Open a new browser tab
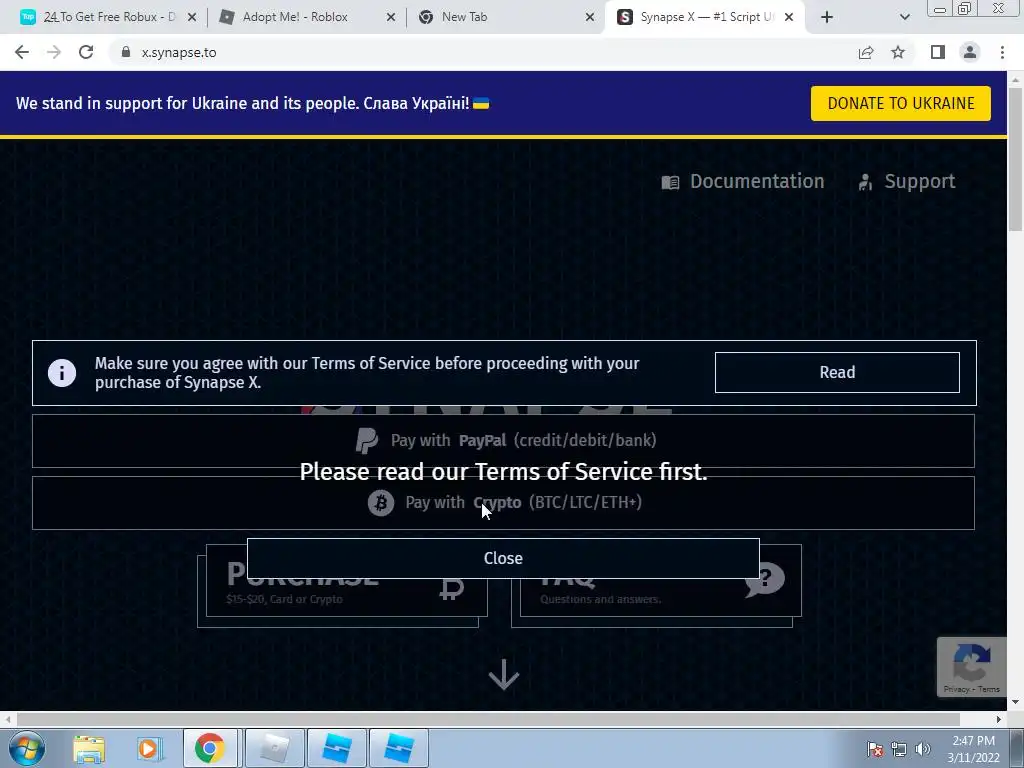 coord(827,18)
